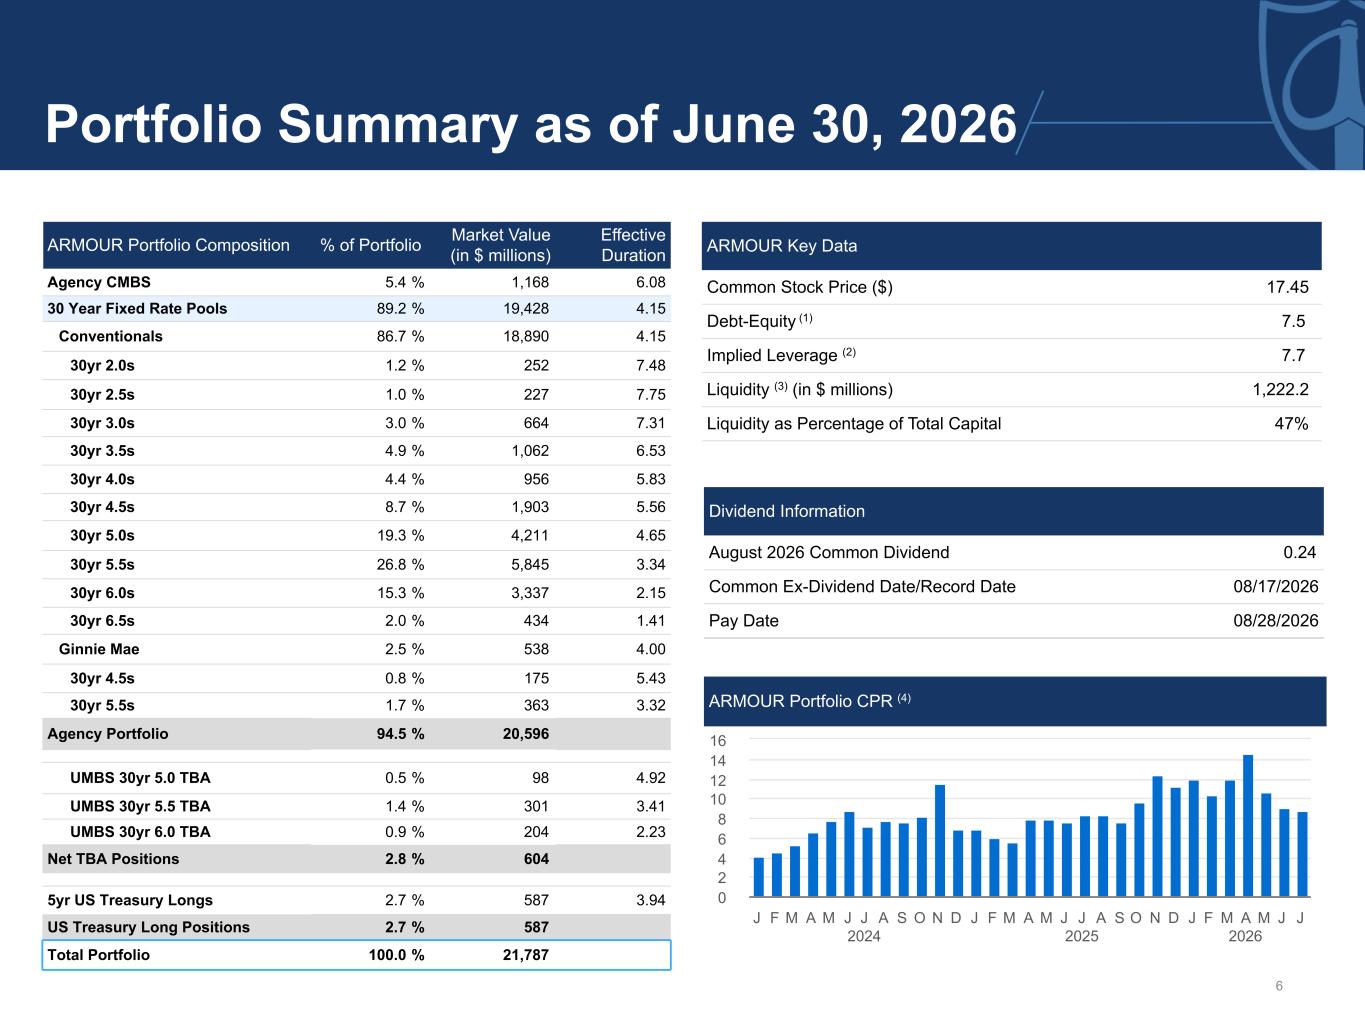Click the Market Value column header

(500, 245)
